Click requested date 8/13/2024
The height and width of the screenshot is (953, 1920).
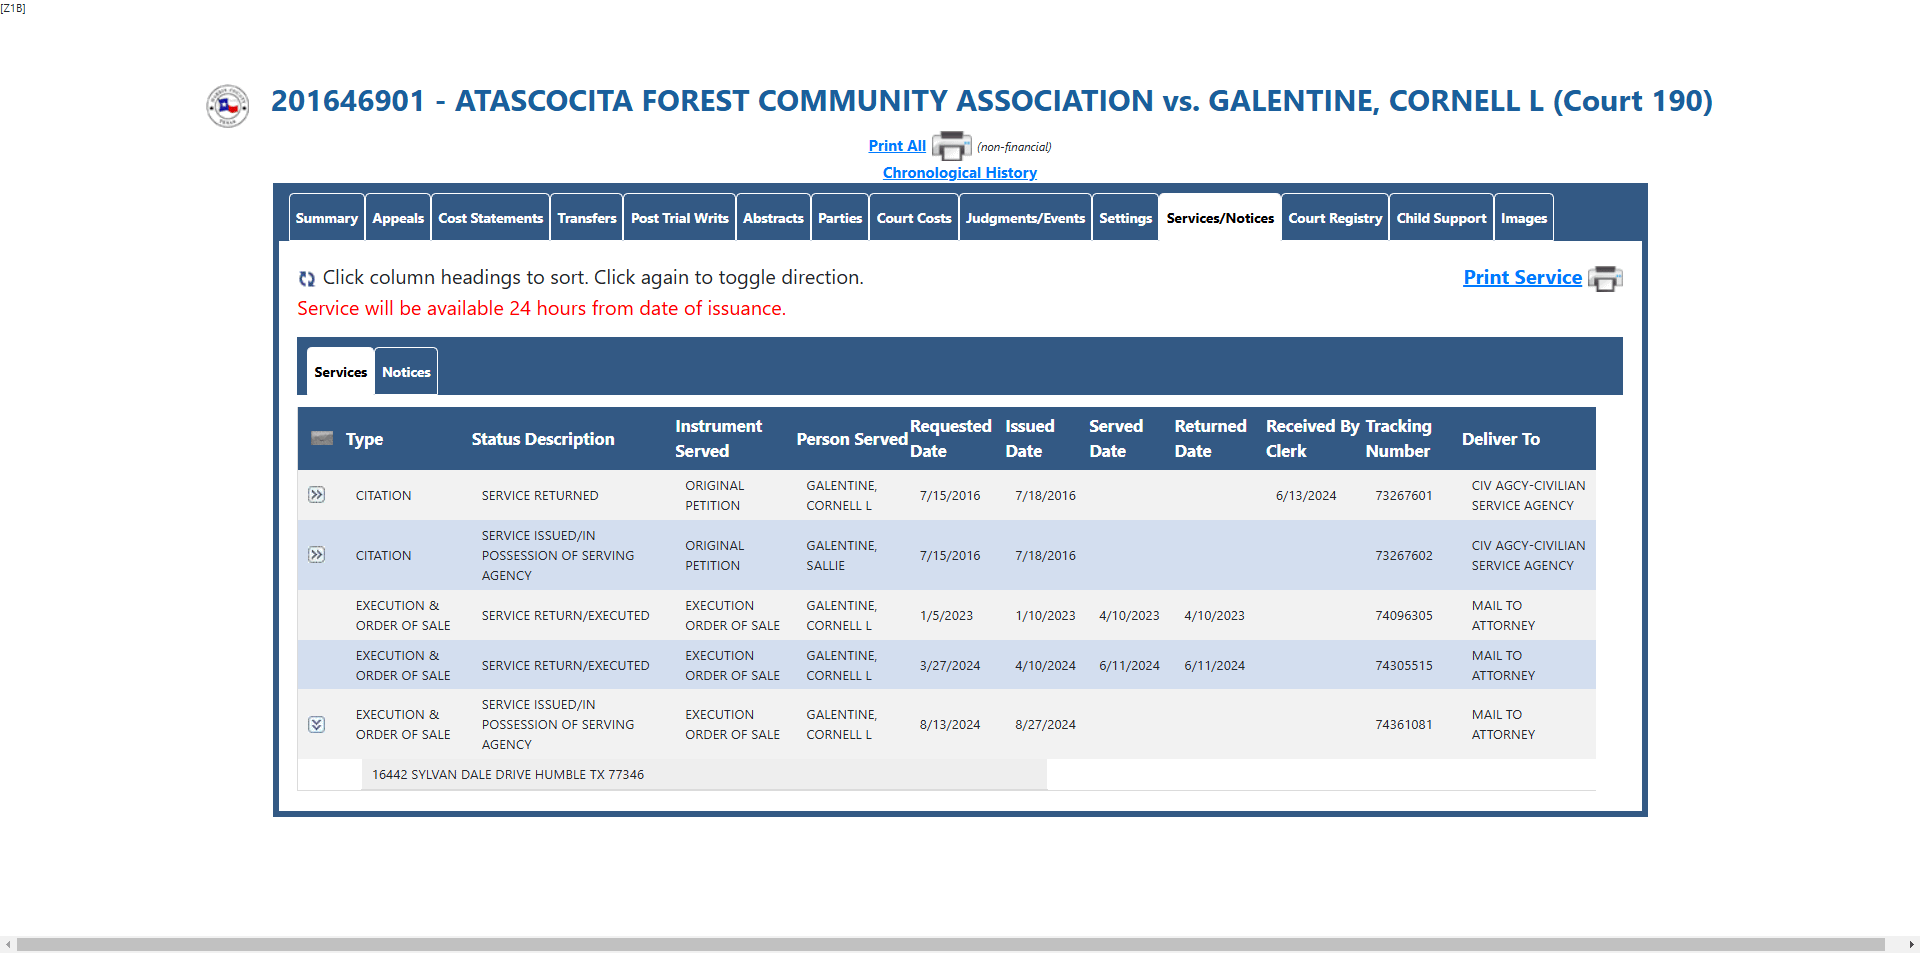[x=950, y=725]
